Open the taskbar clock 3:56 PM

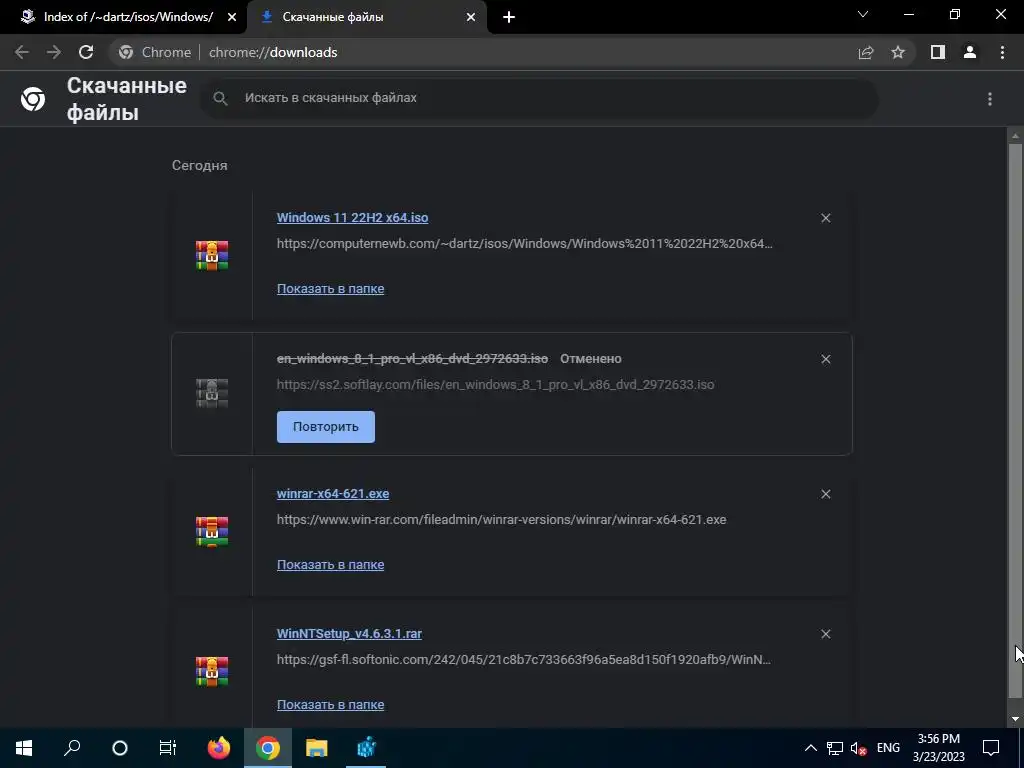(x=938, y=748)
